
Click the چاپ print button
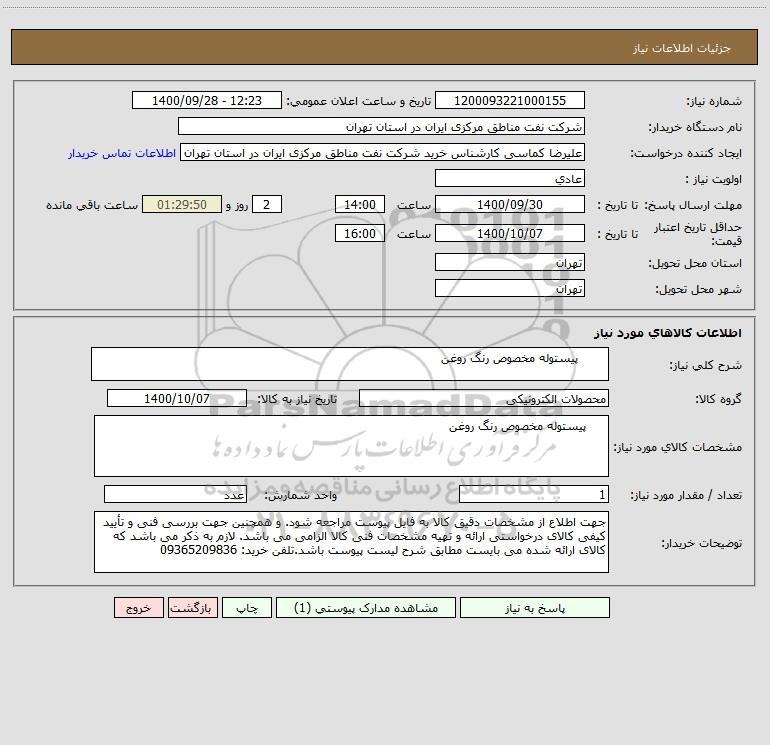point(247,607)
